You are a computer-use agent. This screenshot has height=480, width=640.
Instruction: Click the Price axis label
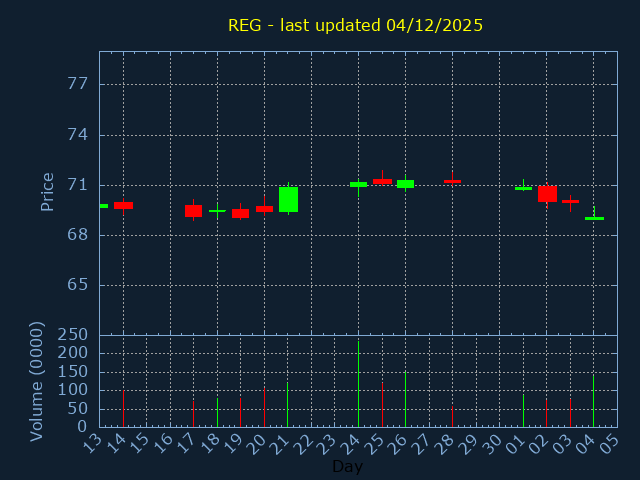click(x=47, y=191)
